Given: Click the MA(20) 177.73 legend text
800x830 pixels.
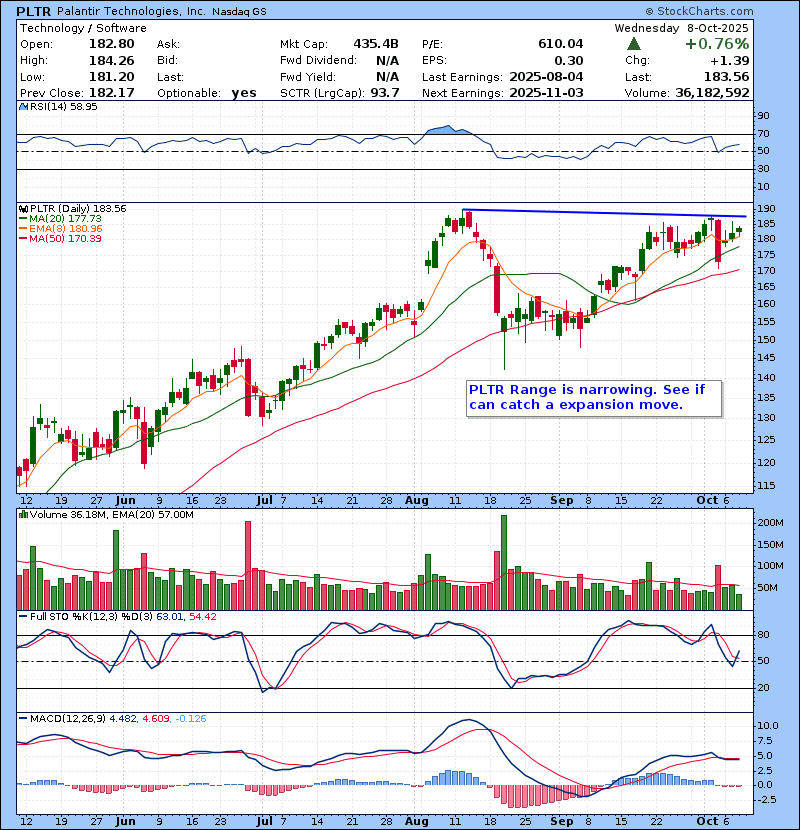Looking at the screenshot, I should (66, 219).
